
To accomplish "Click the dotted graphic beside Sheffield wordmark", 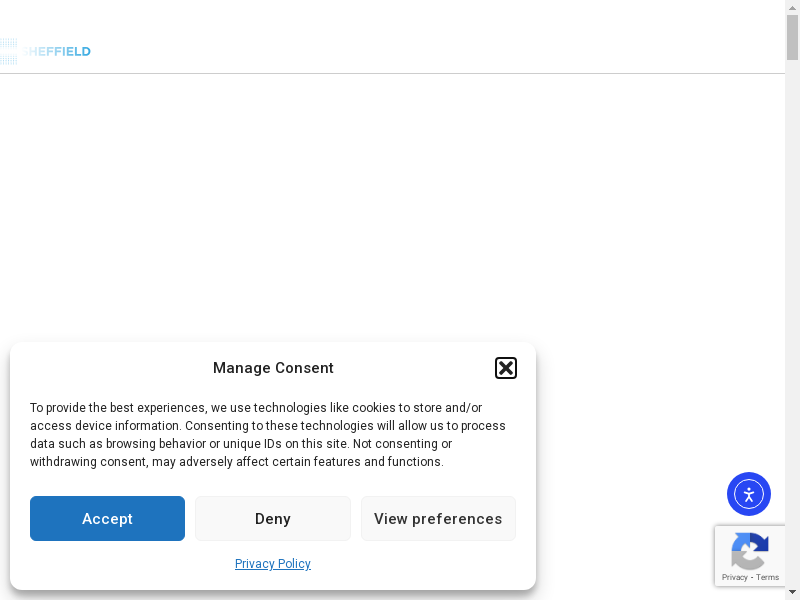I will [9, 51].
